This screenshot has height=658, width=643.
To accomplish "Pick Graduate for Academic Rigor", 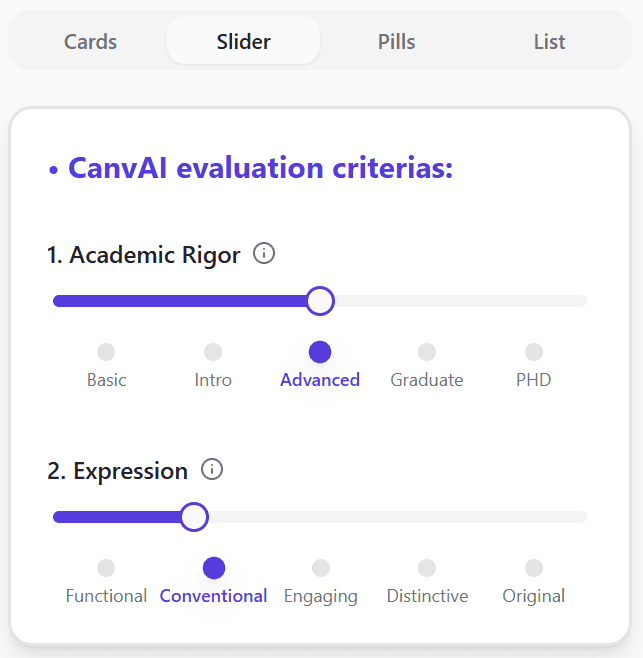I will [427, 352].
